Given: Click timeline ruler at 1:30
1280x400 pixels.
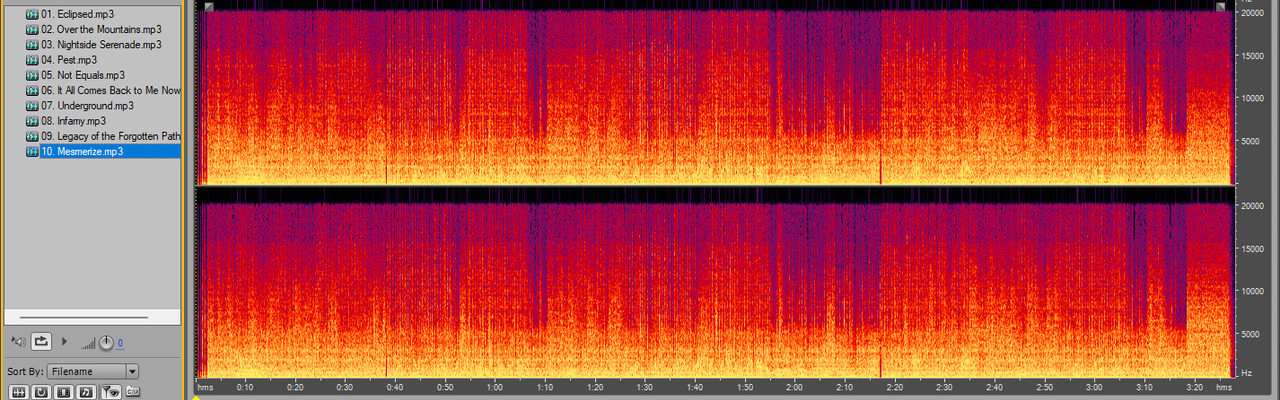Looking at the screenshot, I should tap(645, 387).
